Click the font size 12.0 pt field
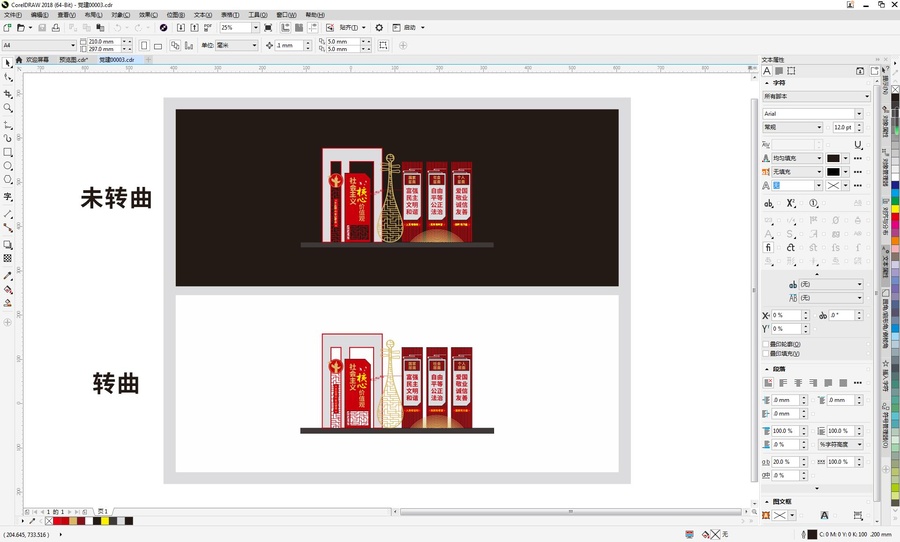900x542 pixels. 843,127
